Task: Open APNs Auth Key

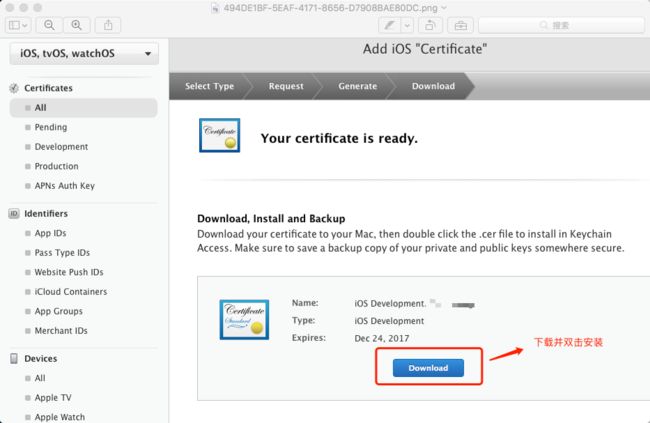Action: [65, 186]
